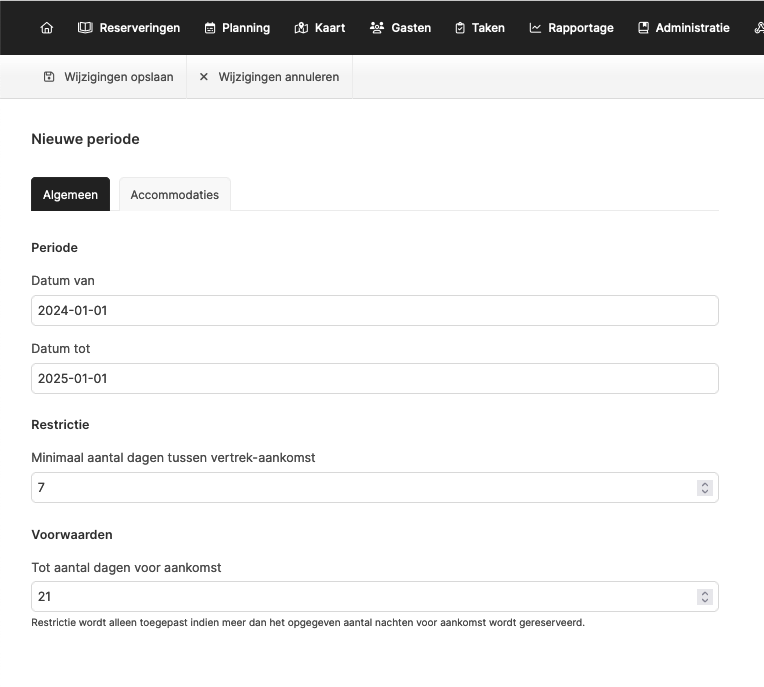Click the save disk icon
The image size is (764, 687).
[49, 76]
